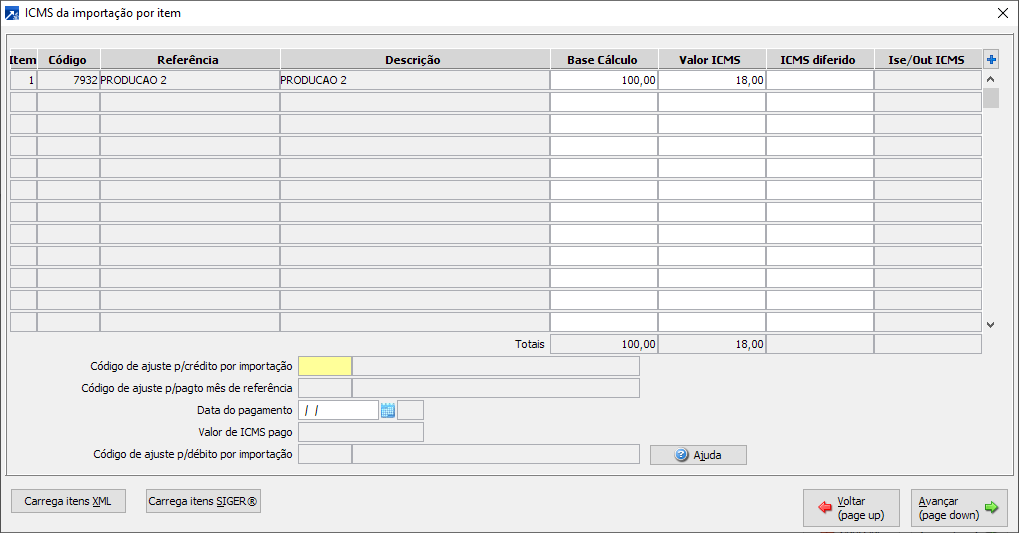This screenshot has height=535, width=1023.
Task: Click Carrega itens SIGER button
Action: (x=203, y=501)
